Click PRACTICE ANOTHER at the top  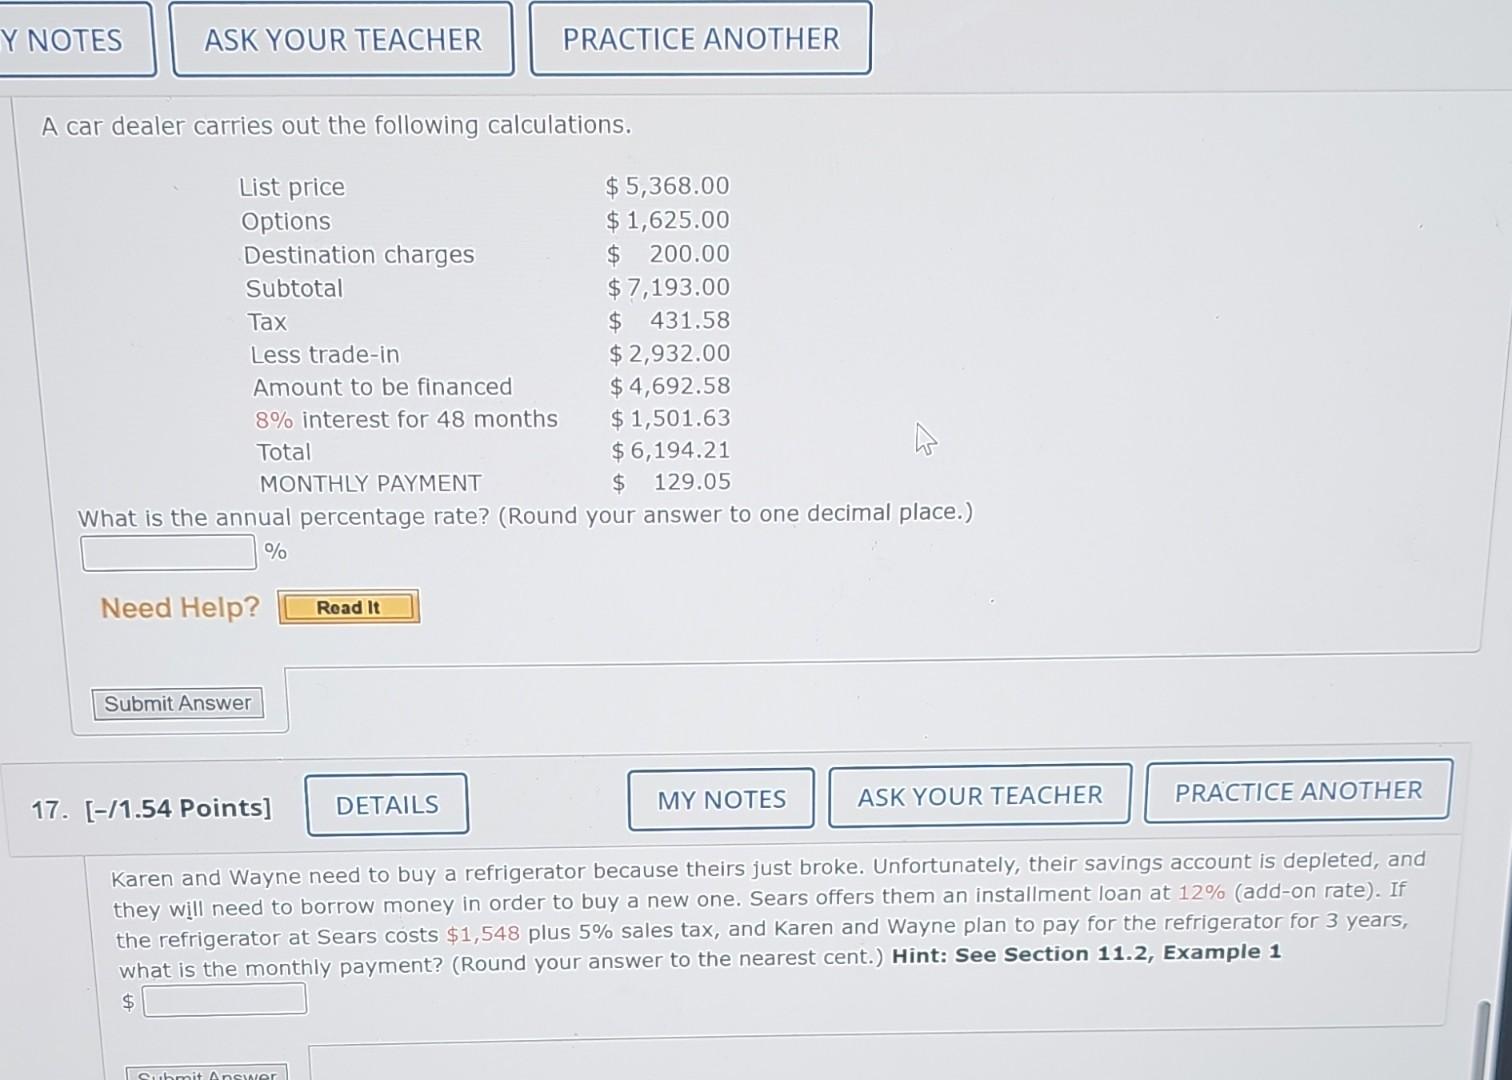(699, 39)
